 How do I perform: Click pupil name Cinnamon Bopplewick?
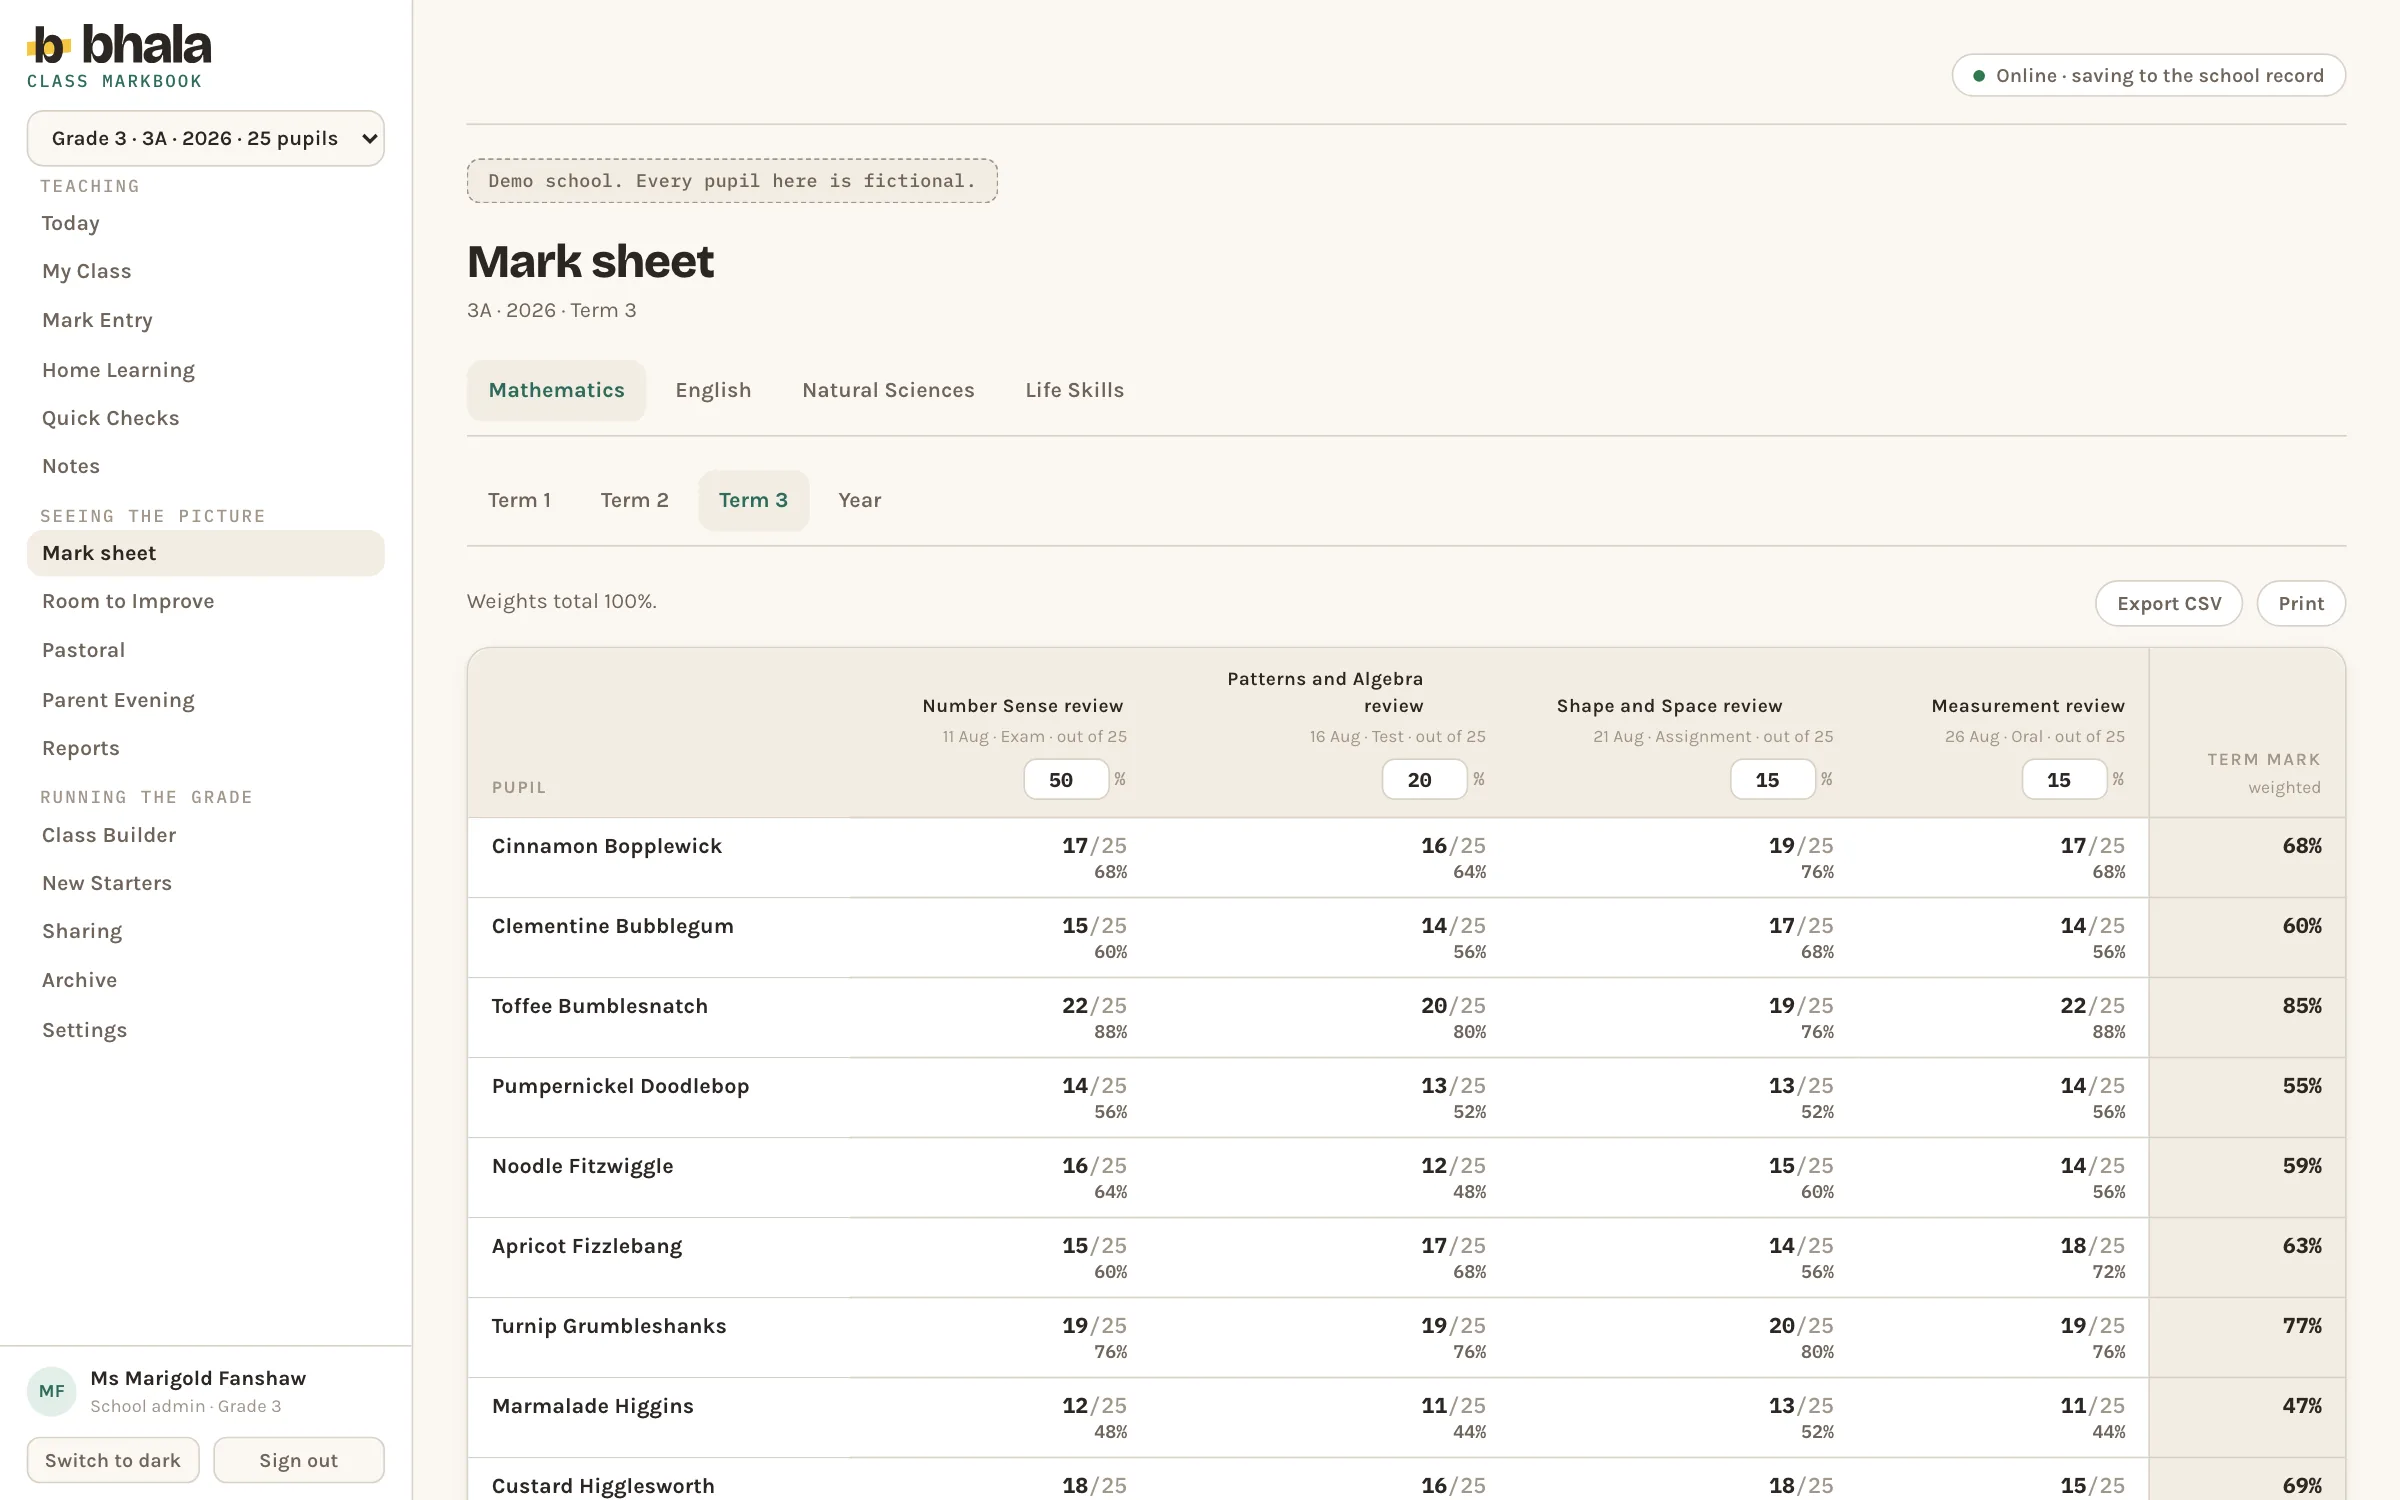606,846
